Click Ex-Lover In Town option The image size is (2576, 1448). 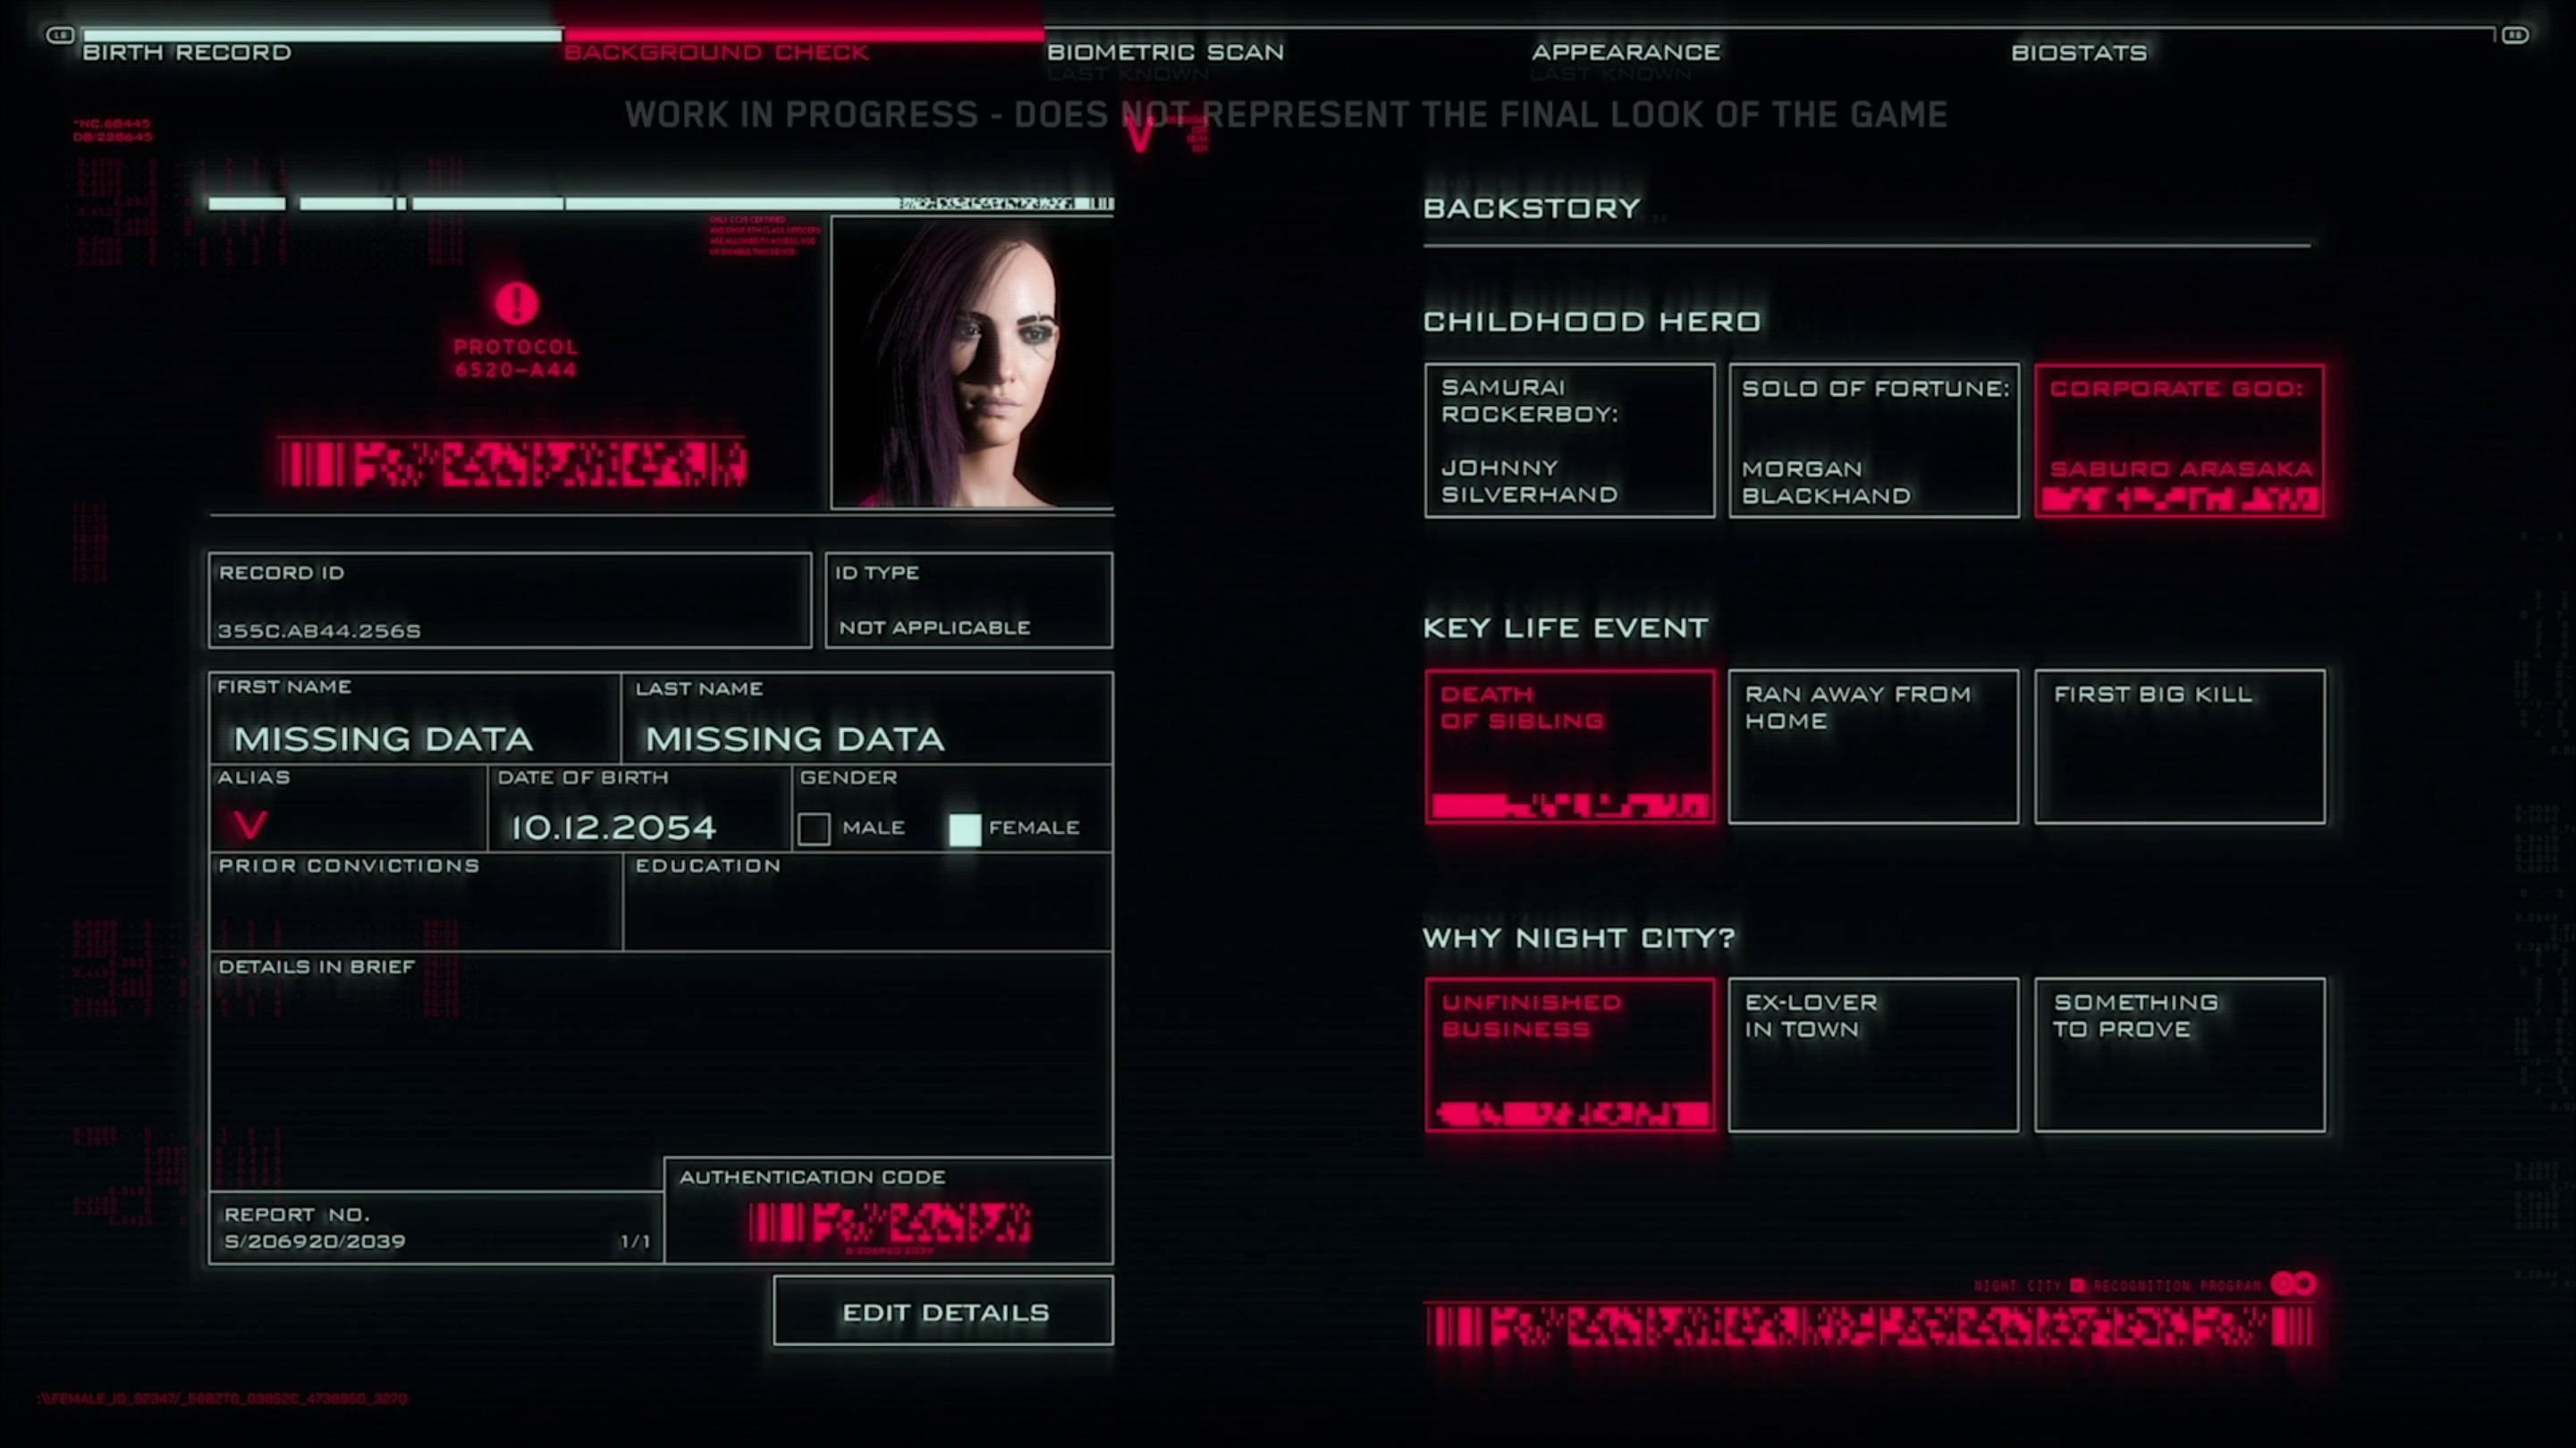pos(1871,1054)
